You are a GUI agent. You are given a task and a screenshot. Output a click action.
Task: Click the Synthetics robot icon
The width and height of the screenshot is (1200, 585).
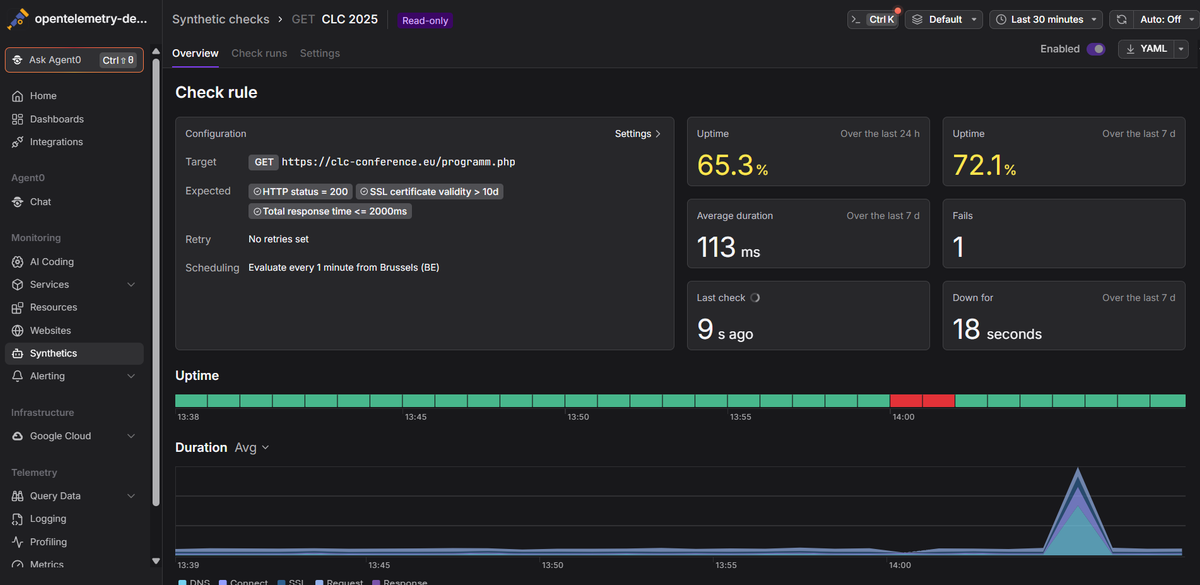tap(18, 354)
